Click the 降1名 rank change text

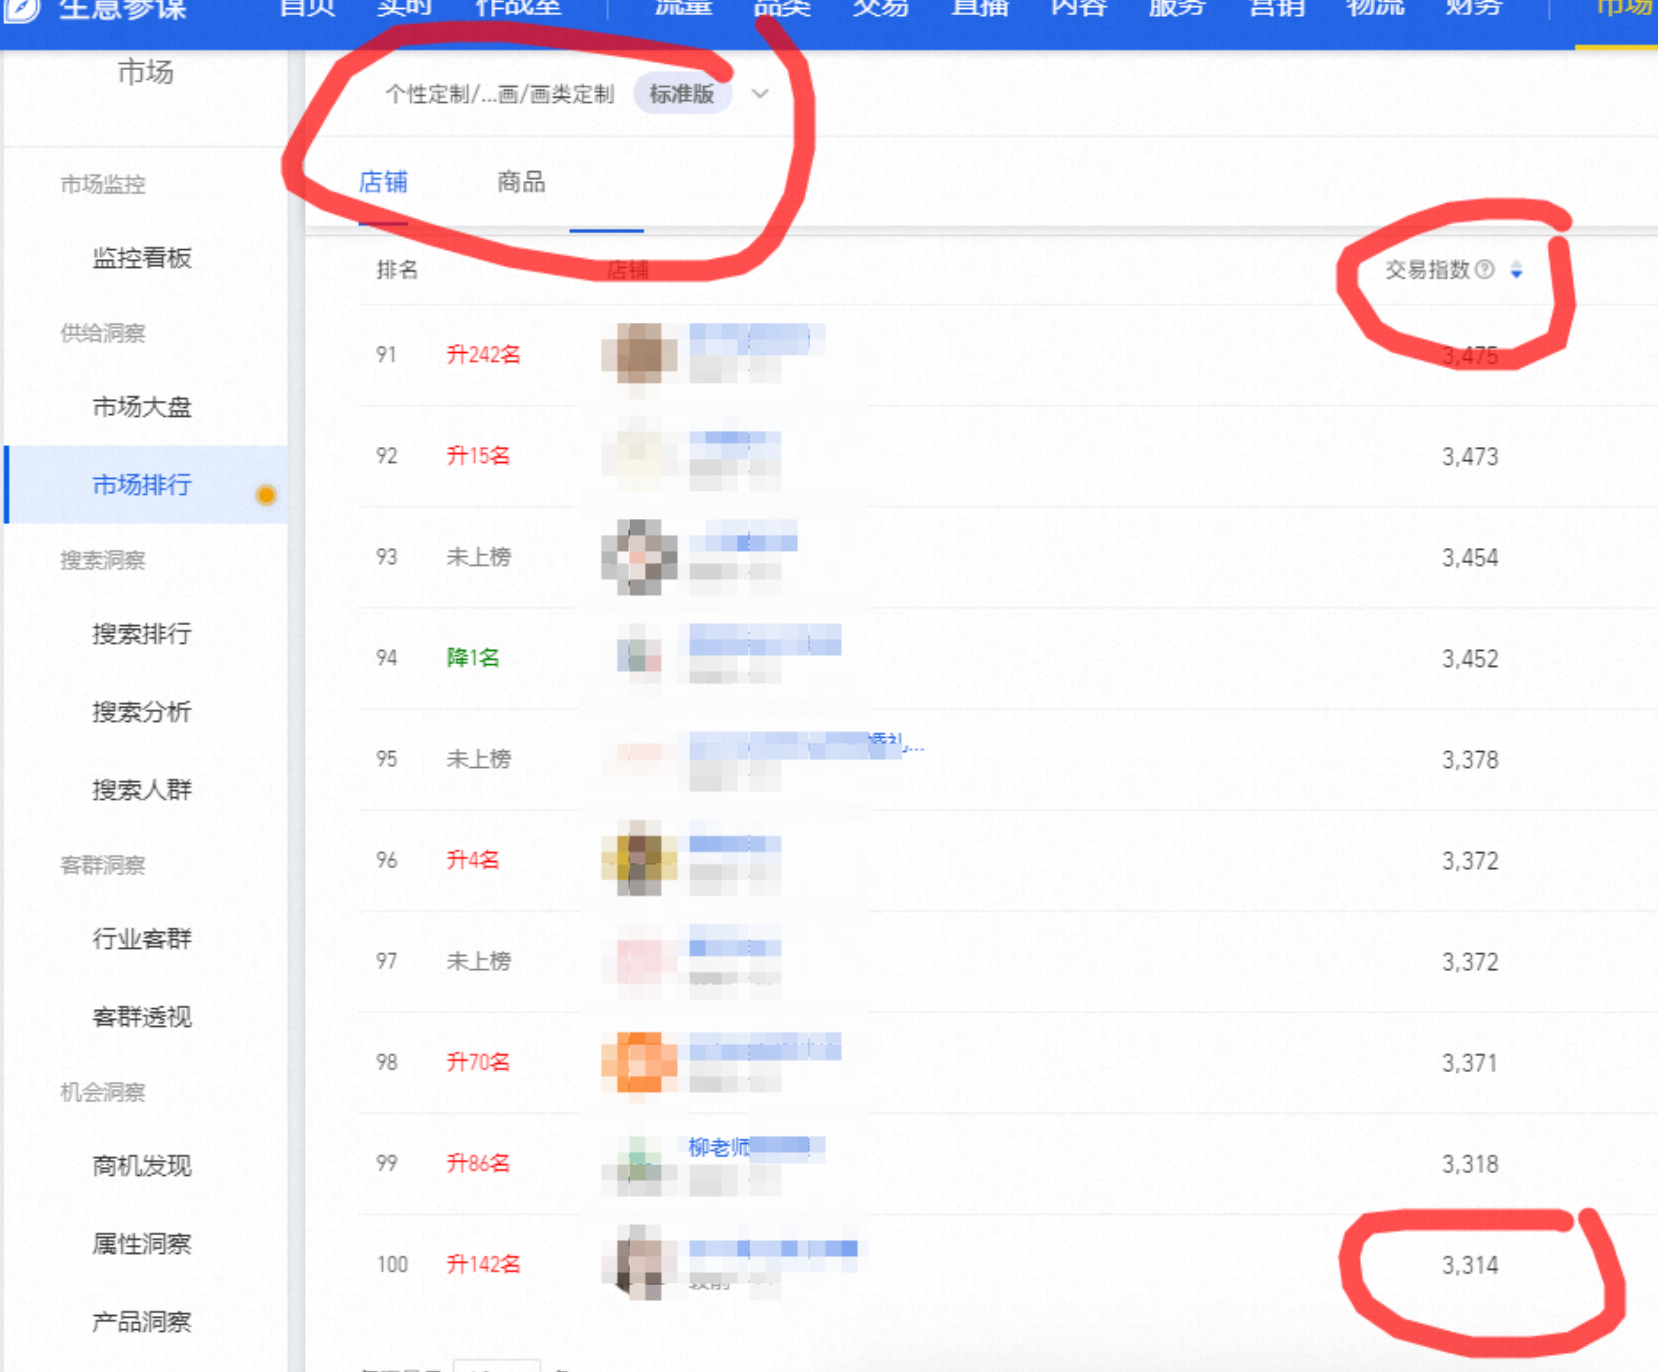[472, 658]
